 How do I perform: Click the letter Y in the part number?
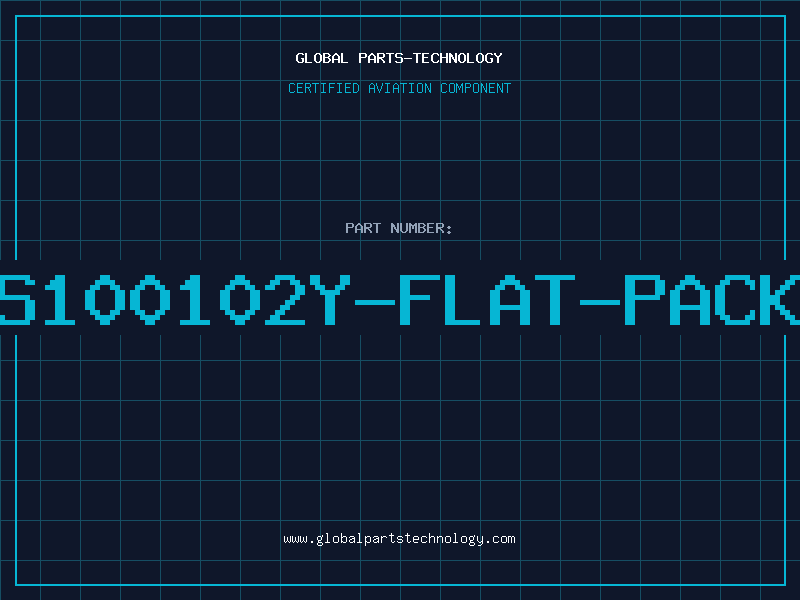pyautogui.click(x=330, y=299)
